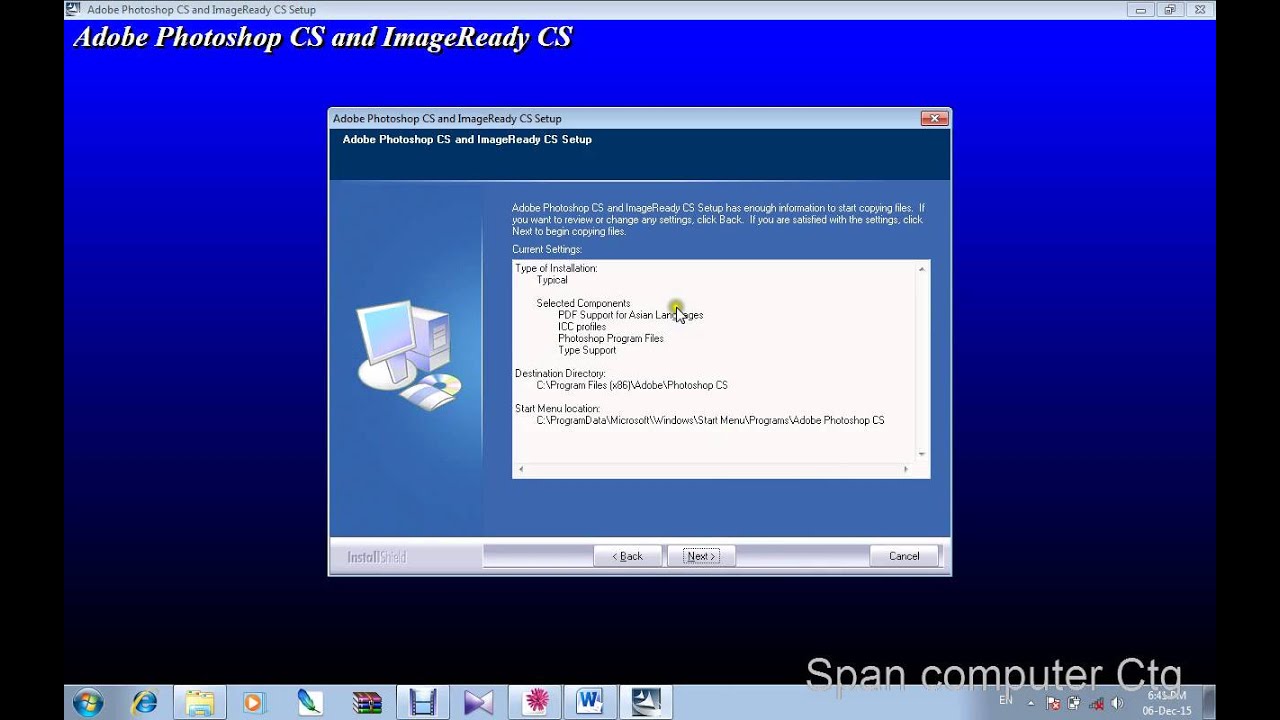Click the 'Typical' installation type text

[552, 280]
